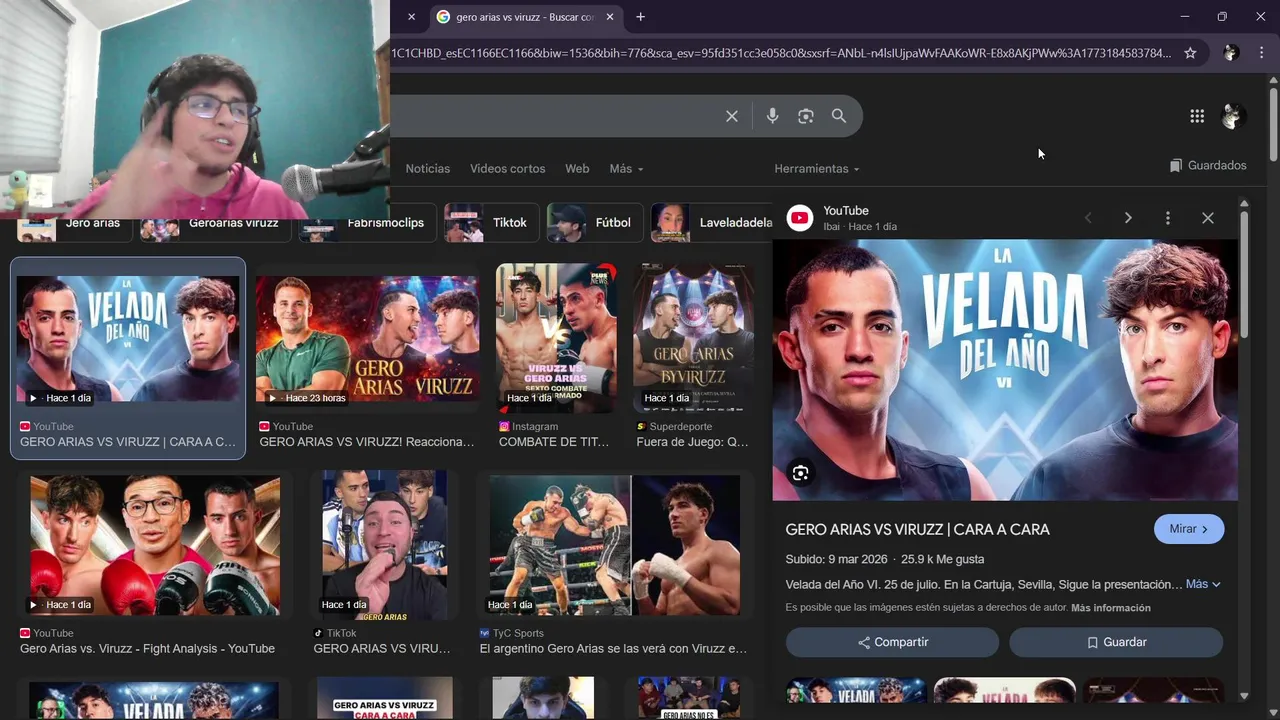Open first related thumbnail below Compartir
The height and width of the screenshot is (720, 1280).
click(x=855, y=689)
